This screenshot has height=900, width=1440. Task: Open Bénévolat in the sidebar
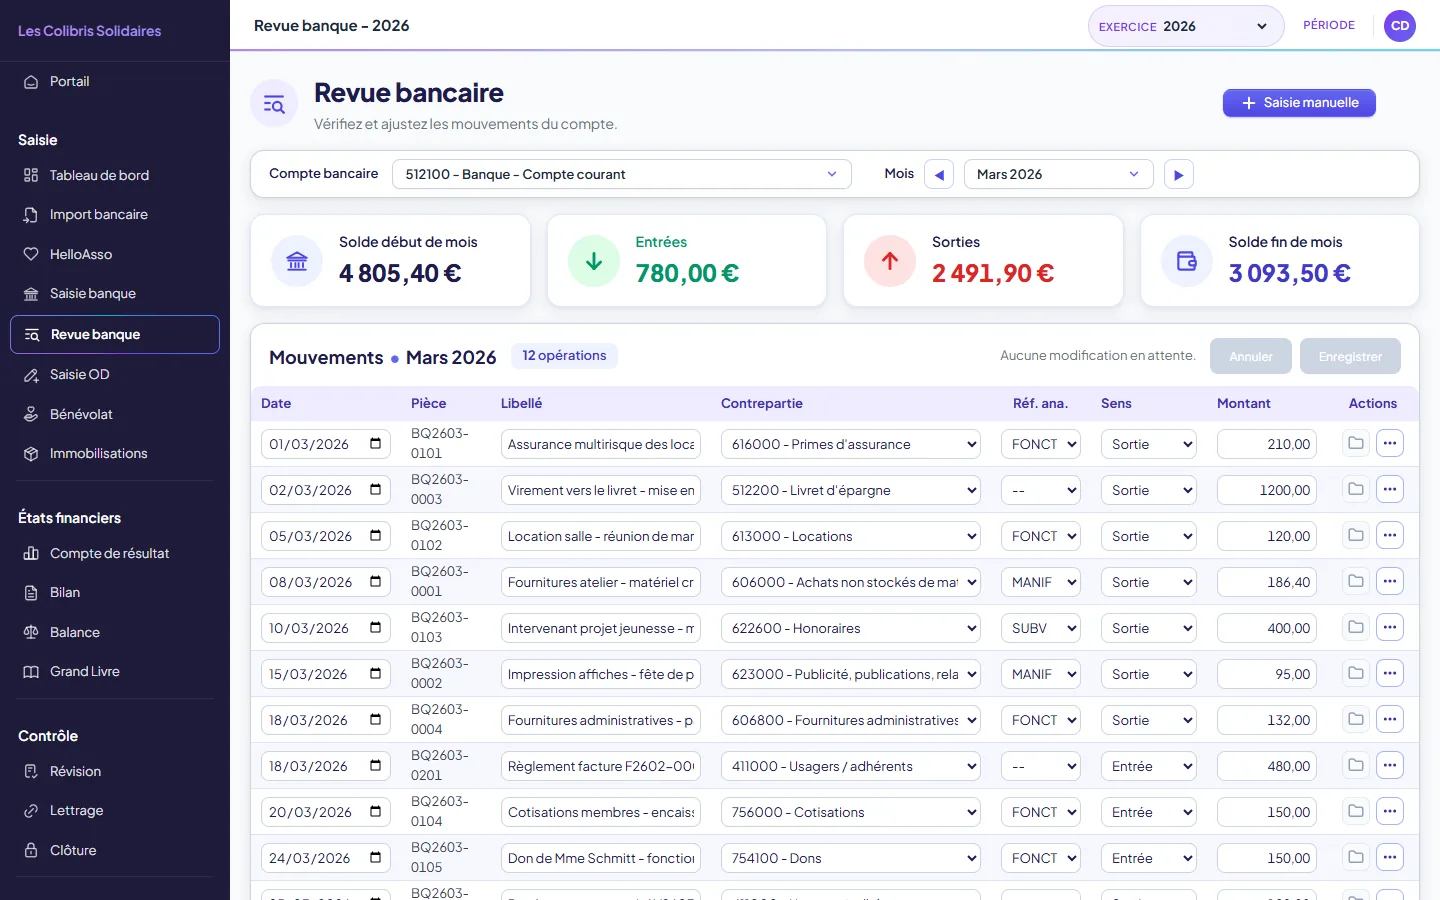click(115, 414)
